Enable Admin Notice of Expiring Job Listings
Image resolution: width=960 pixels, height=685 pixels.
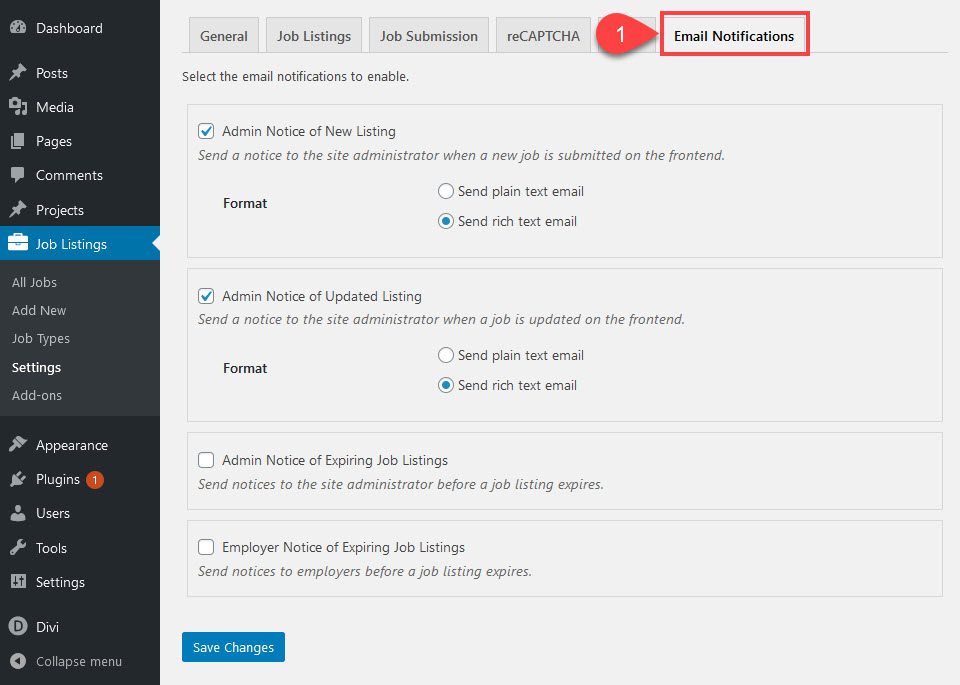(x=206, y=460)
